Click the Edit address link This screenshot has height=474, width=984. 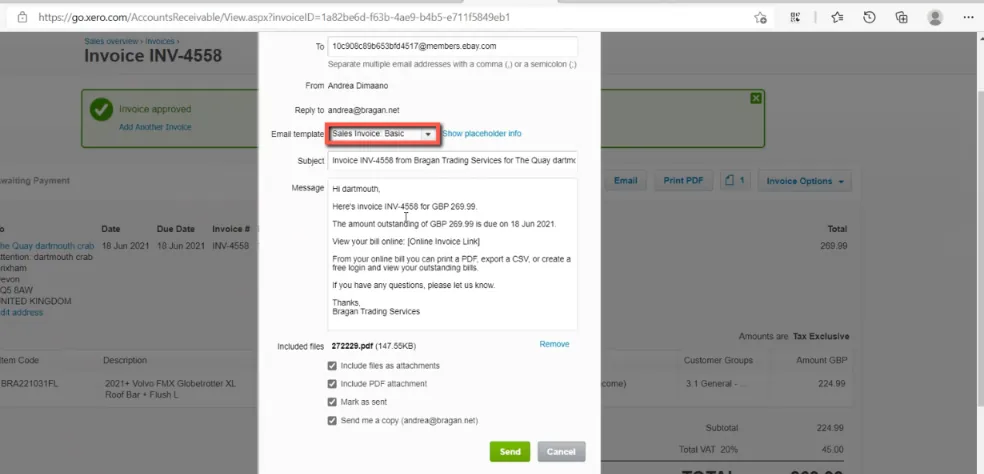pyautogui.click(x=21, y=312)
